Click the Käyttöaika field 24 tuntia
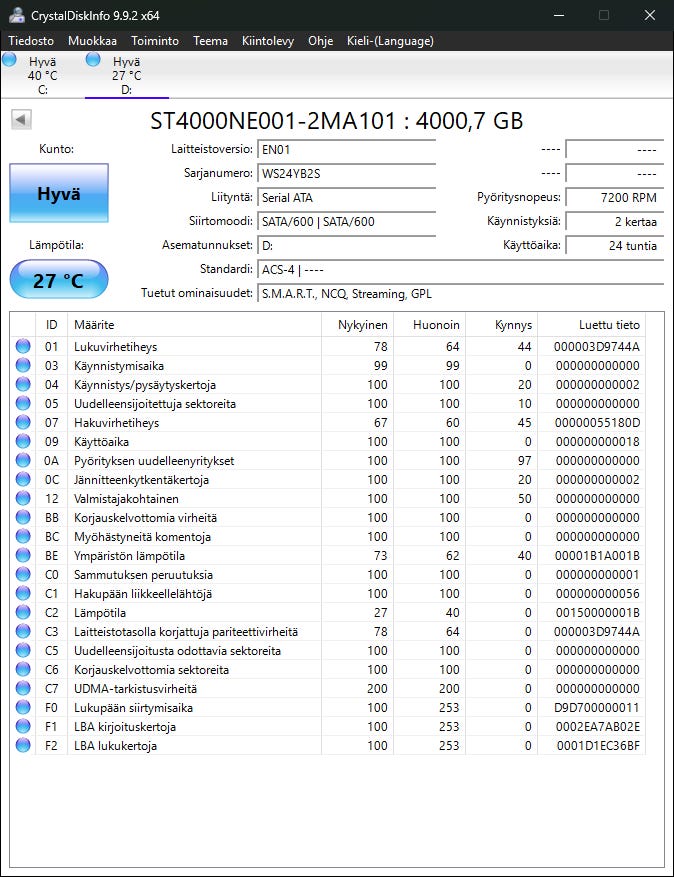This screenshot has height=877, width=674. [x=615, y=246]
